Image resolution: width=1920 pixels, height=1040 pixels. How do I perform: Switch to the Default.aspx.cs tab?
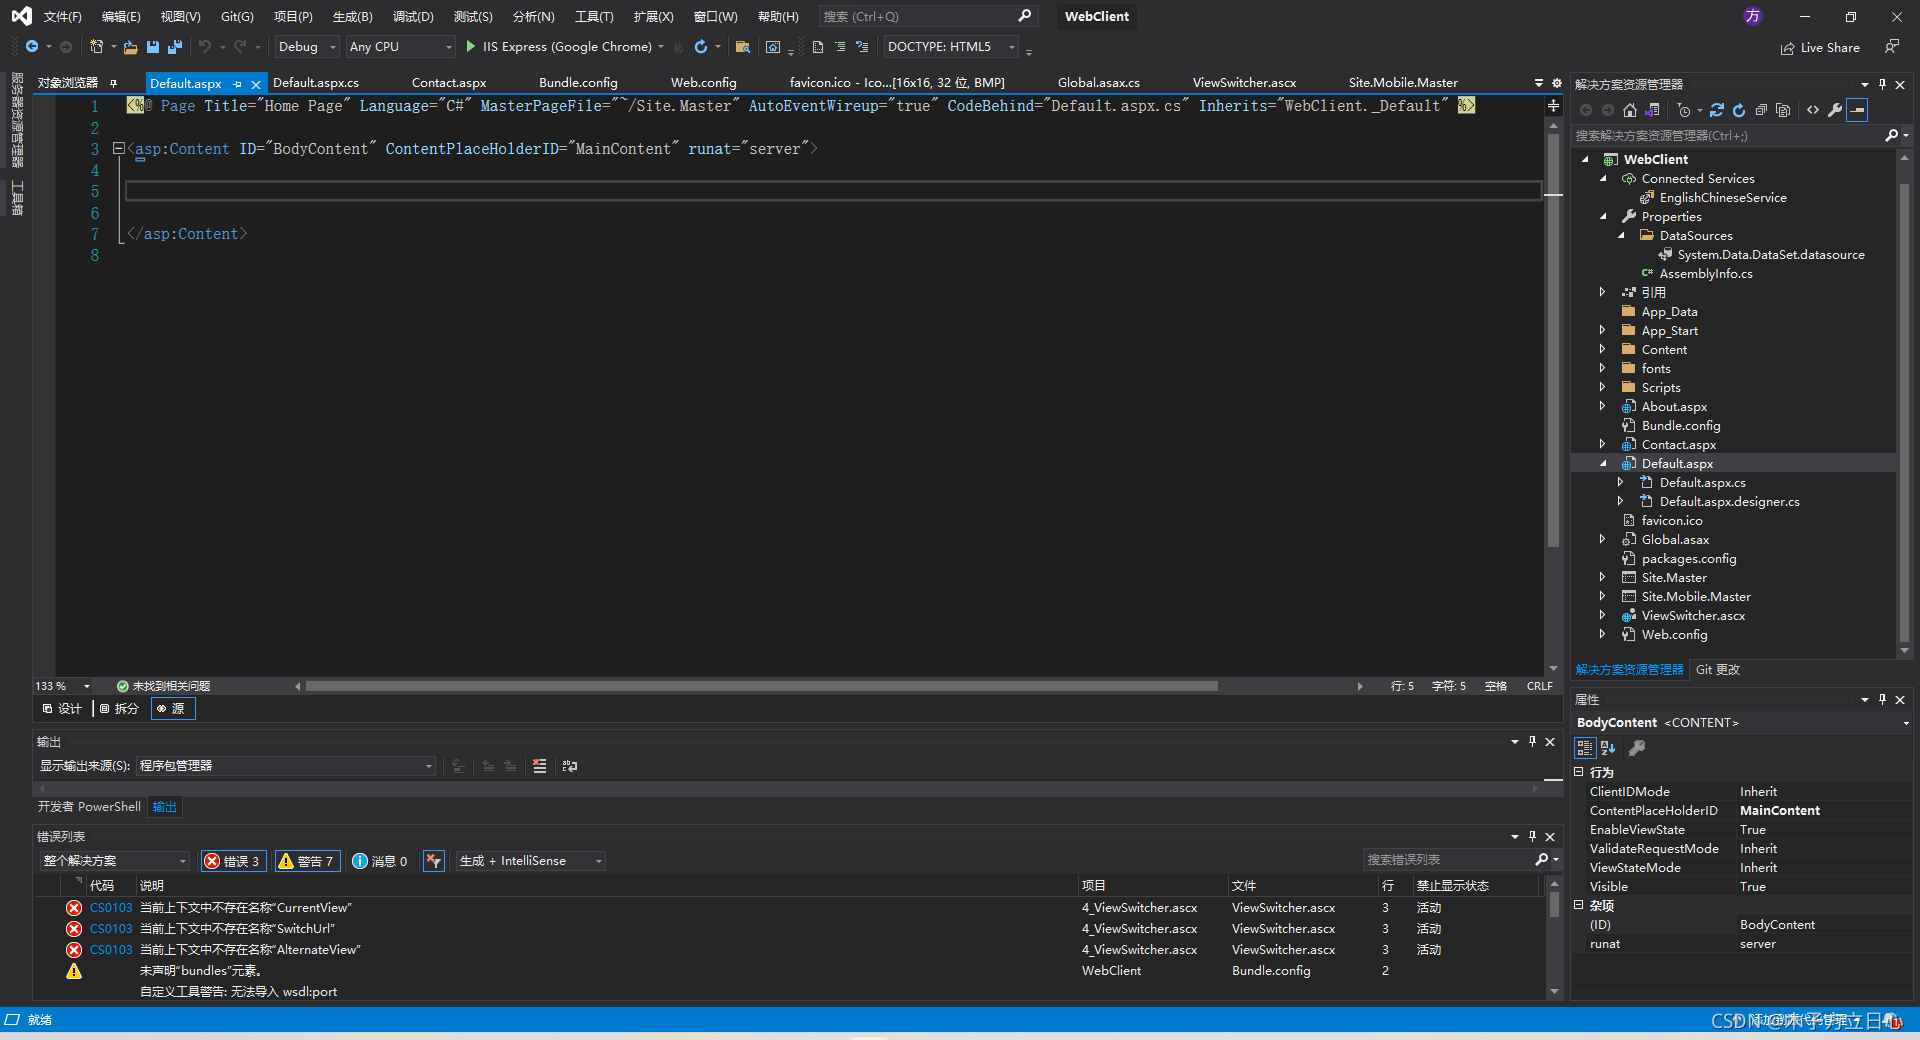316,83
